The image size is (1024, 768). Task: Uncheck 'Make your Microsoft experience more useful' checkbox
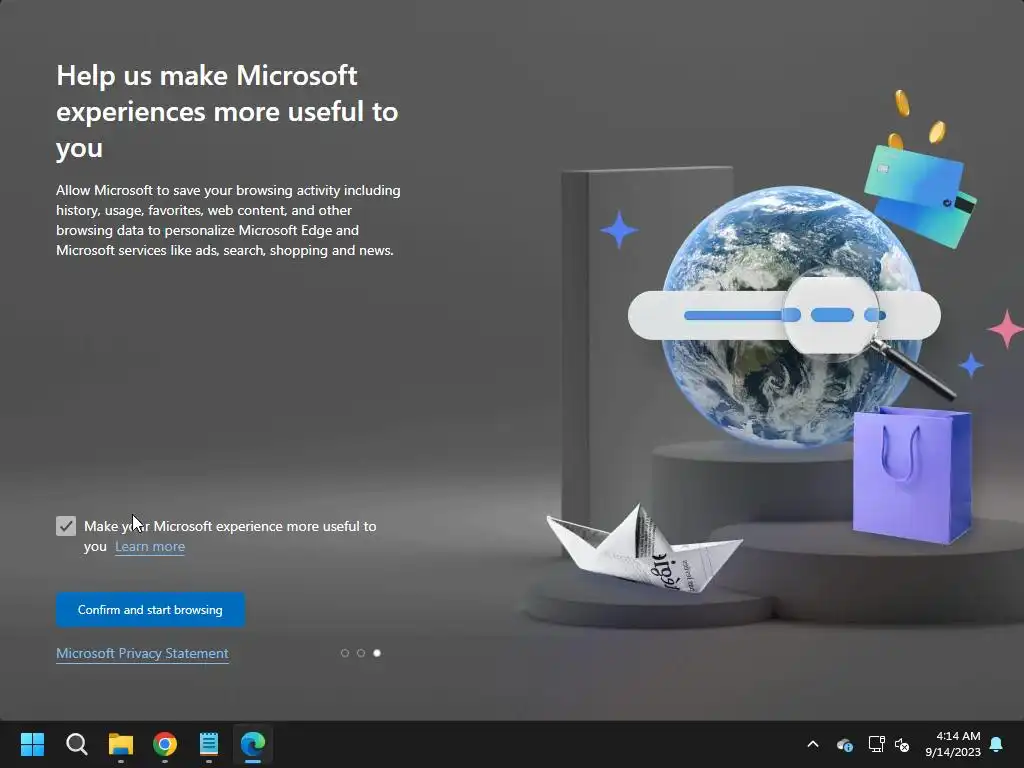[66, 526]
